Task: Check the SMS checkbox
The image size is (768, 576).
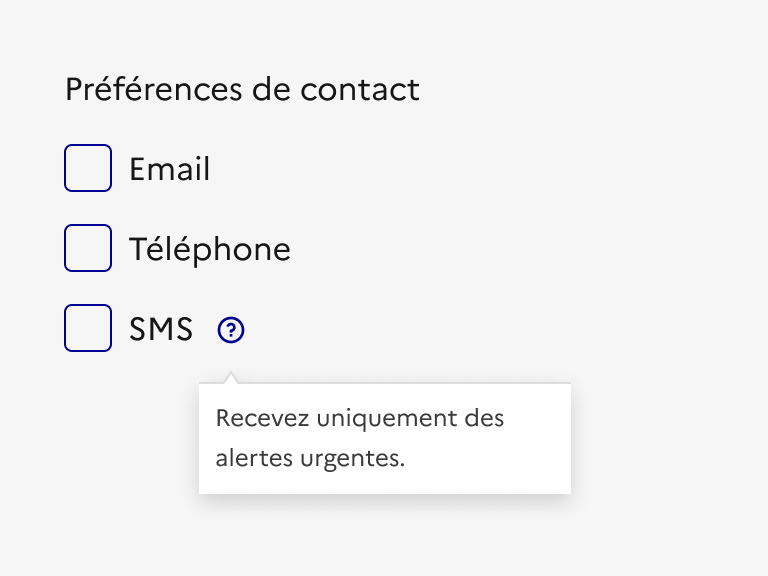Action: click(88, 328)
